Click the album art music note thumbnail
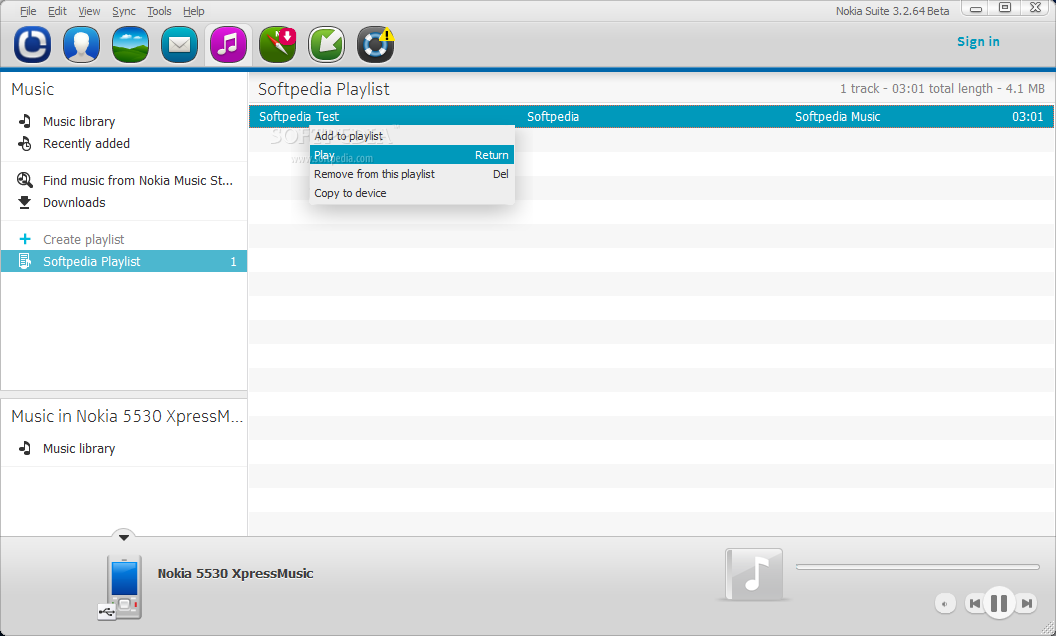Viewport: 1056px width, 636px height. 754,574
